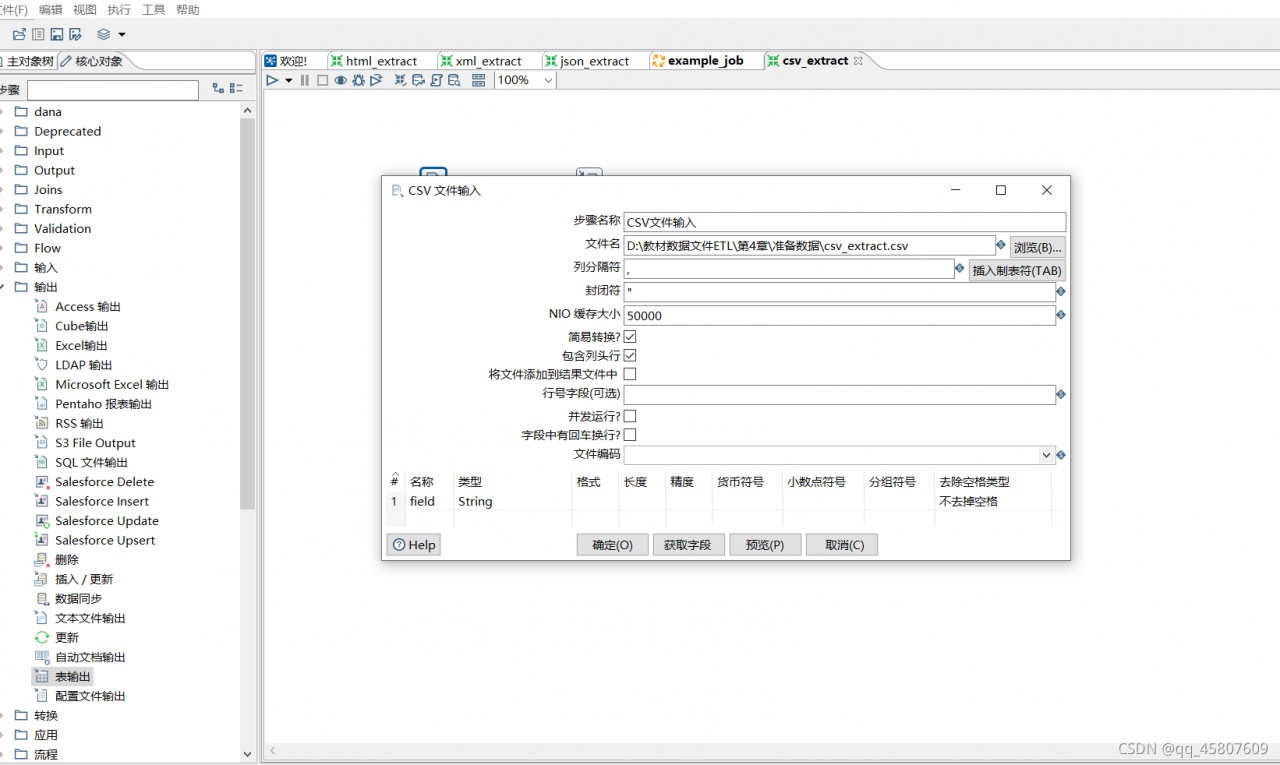
Task: Click the 获取字段 button
Action: click(x=688, y=545)
